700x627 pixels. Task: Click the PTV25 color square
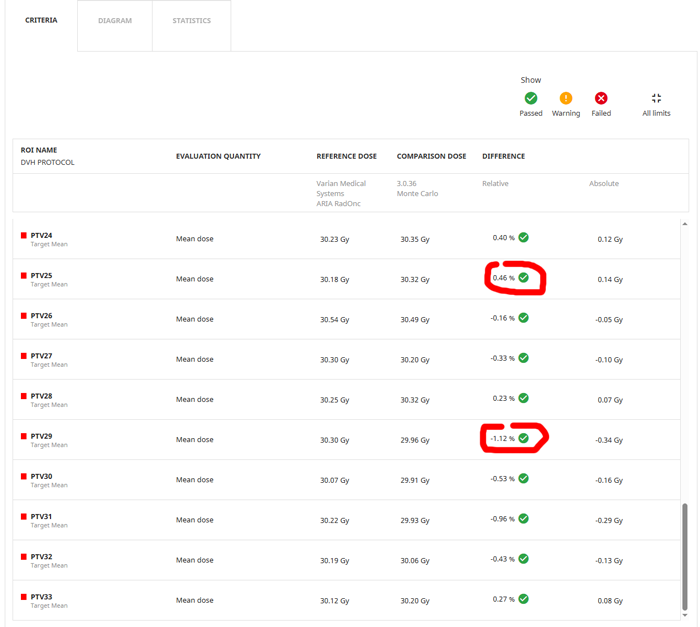[x=24, y=276]
